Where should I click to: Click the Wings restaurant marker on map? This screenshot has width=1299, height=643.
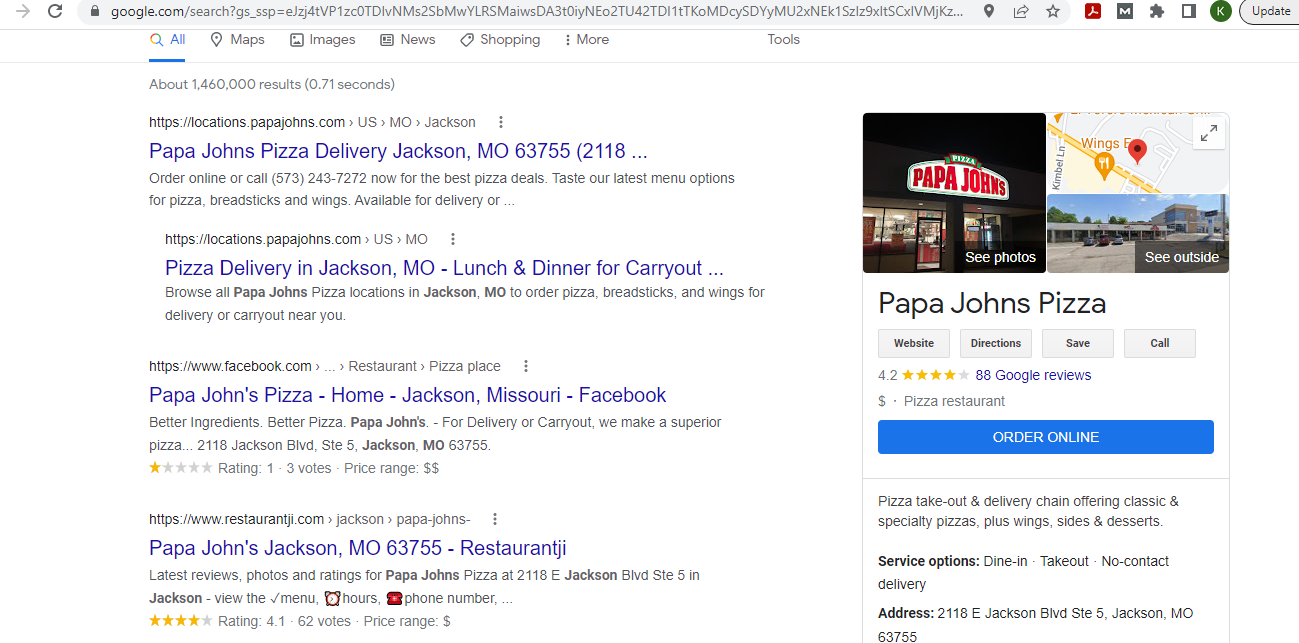(1104, 166)
